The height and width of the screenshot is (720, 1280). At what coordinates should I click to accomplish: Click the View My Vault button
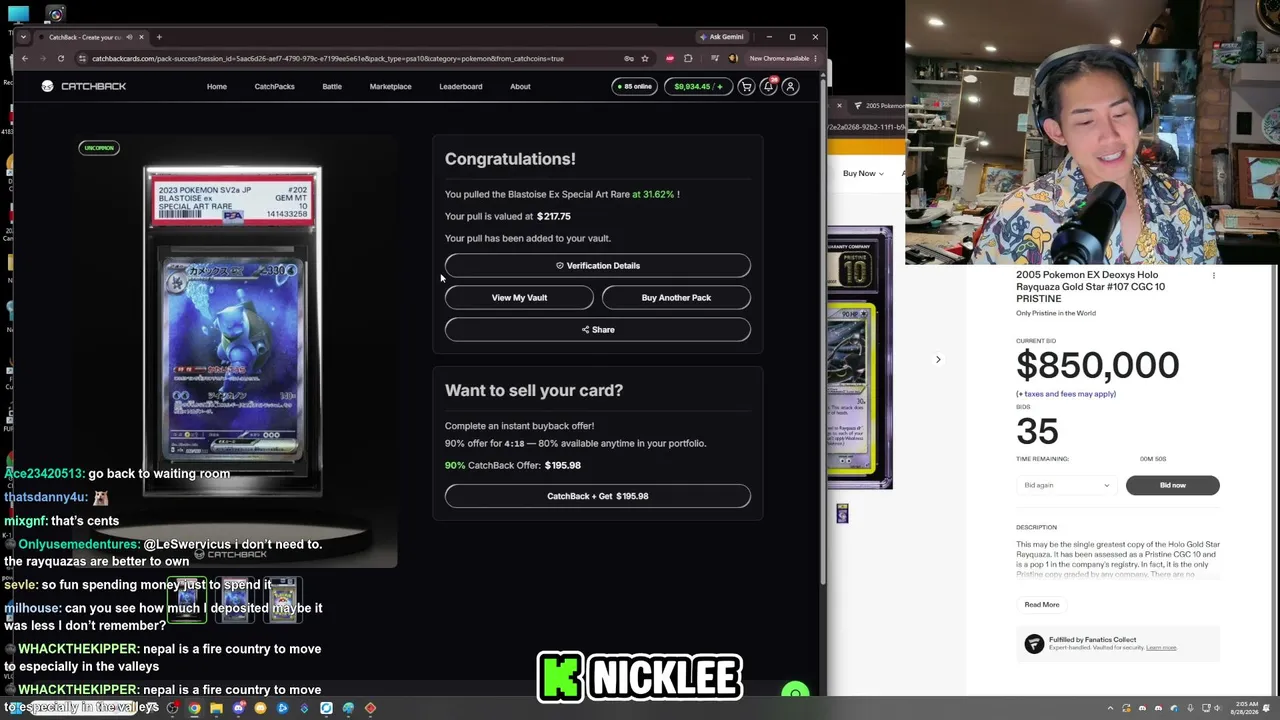pyautogui.click(x=519, y=298)
